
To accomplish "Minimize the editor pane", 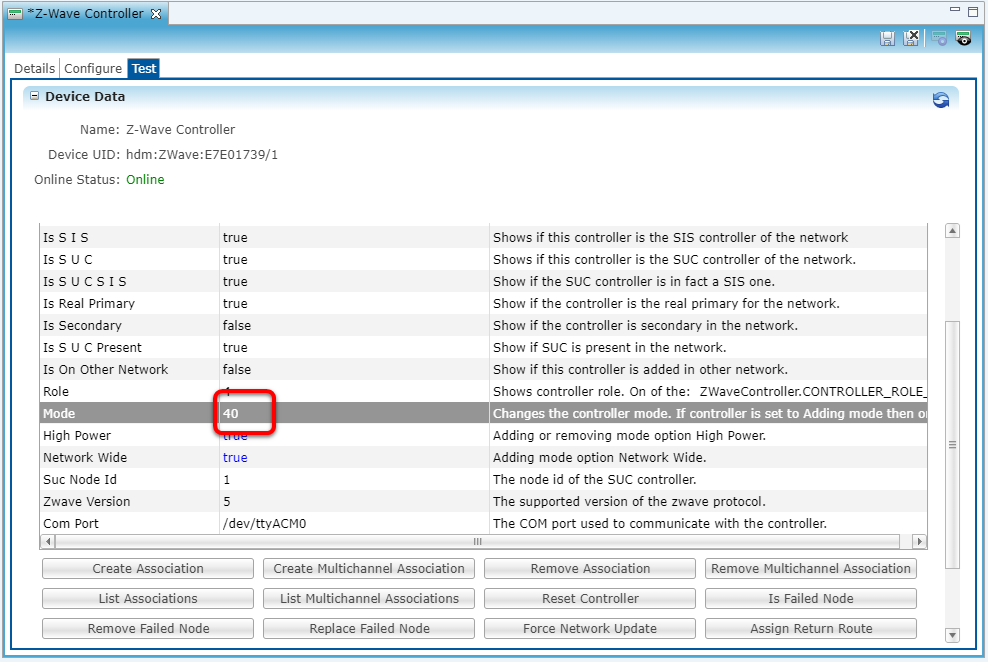I will point(955,9).
